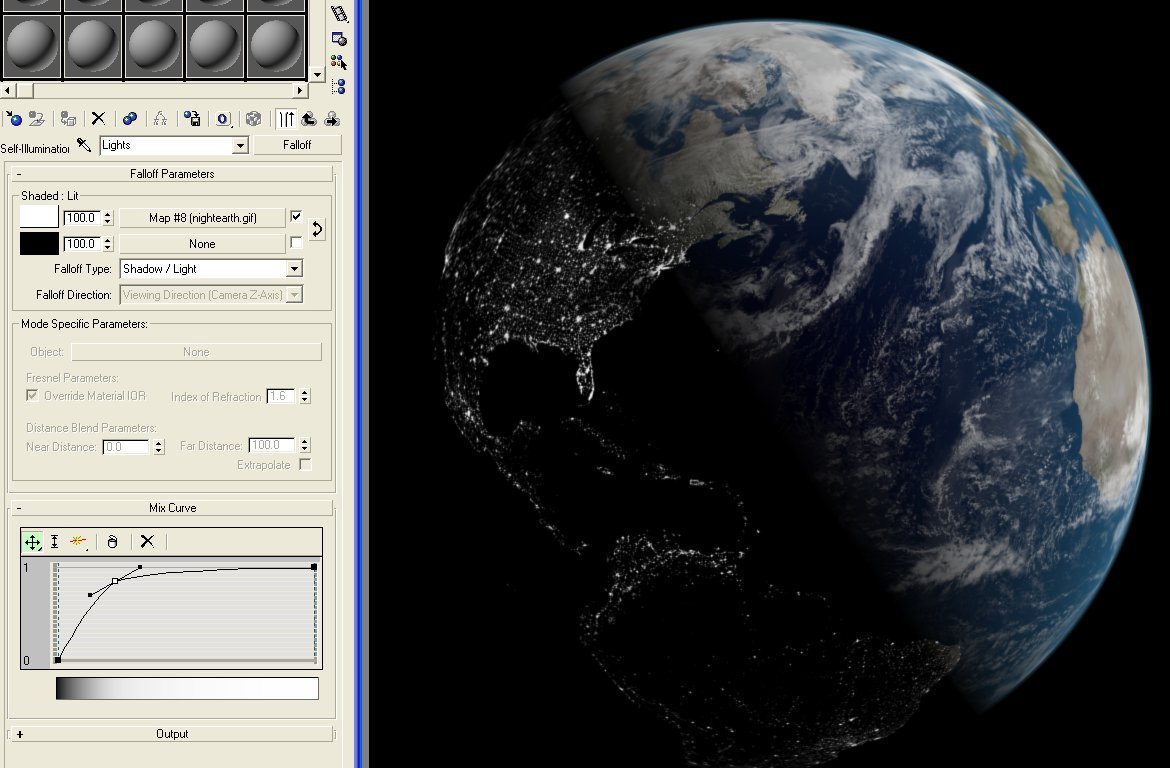Click the Index of Refraction spinner
Screen dimensions: 1170x768
point(304,396)
